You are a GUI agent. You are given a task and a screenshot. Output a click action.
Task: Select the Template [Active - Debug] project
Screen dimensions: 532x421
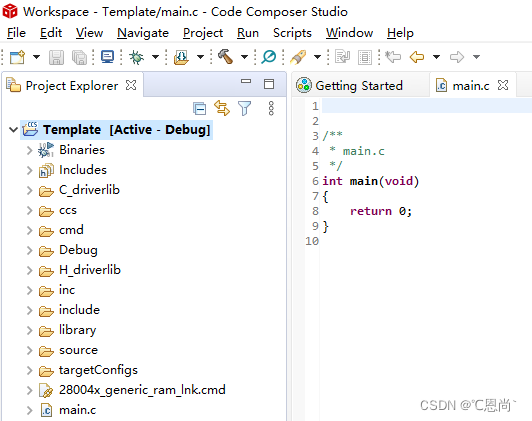(117, 130)
